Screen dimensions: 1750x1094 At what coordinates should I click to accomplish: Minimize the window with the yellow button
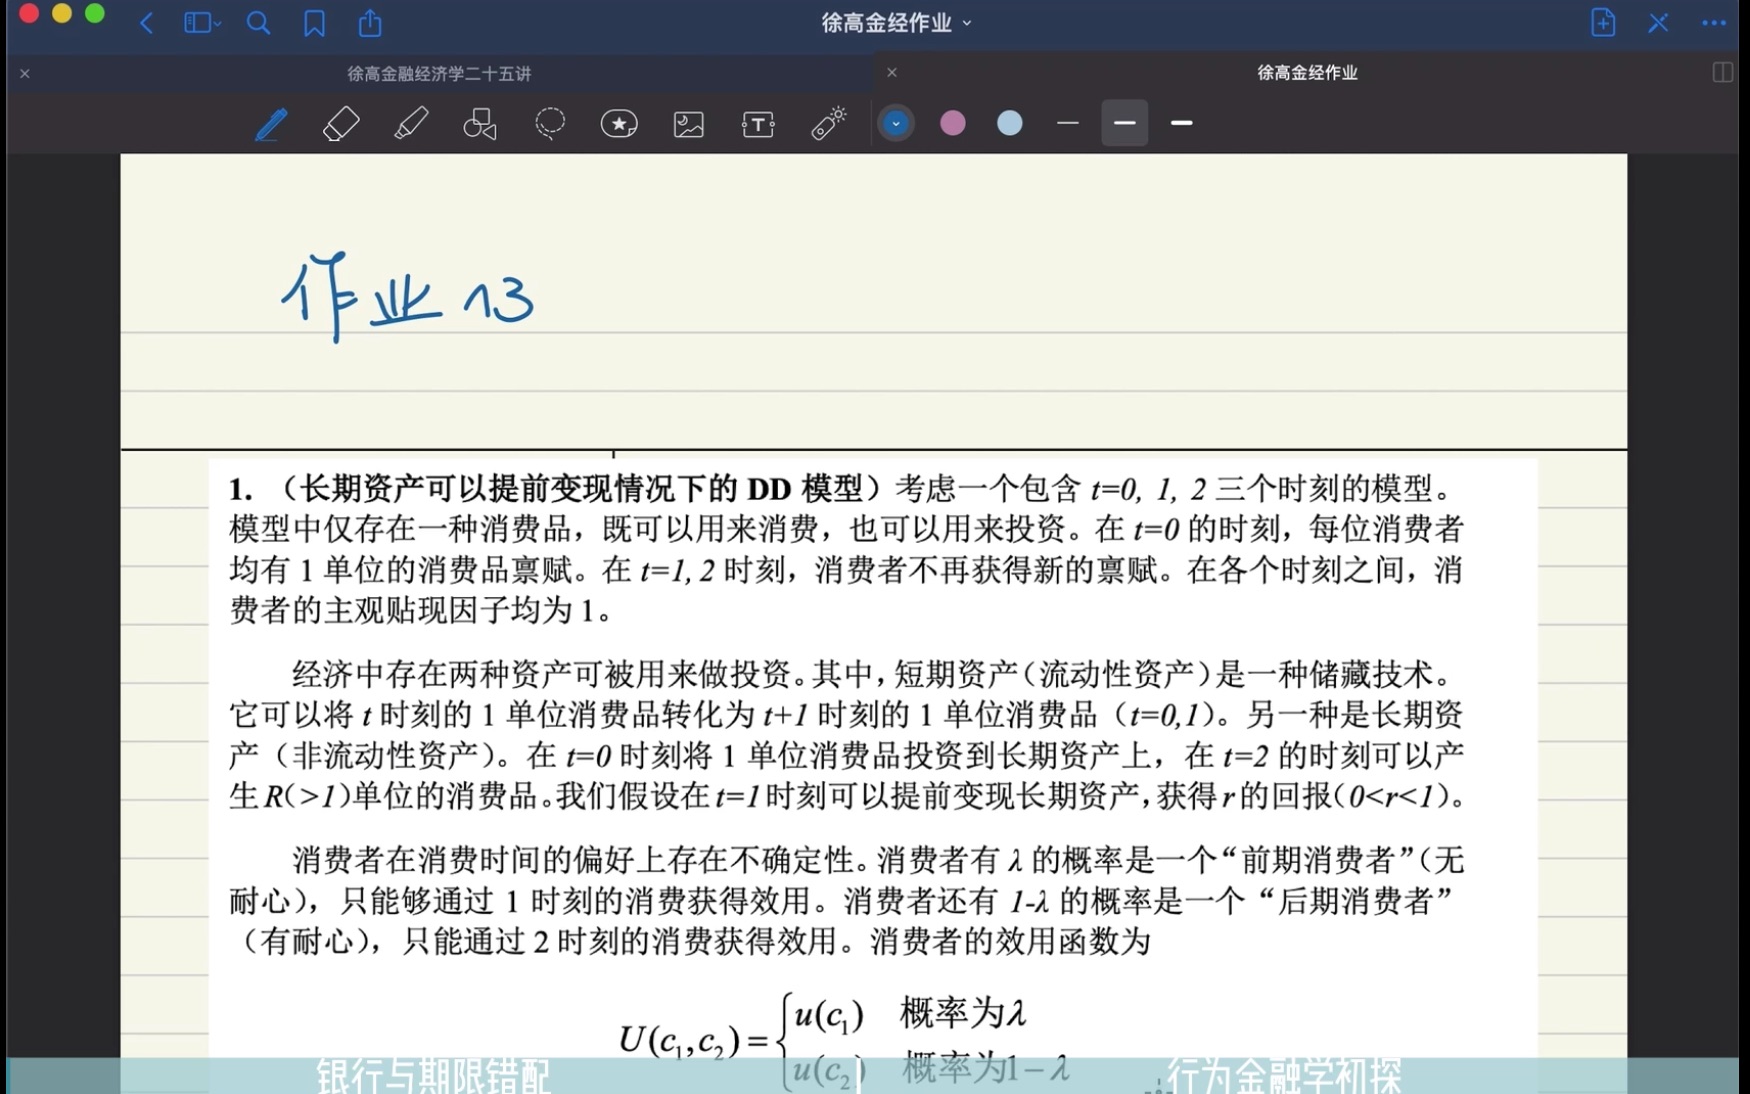tap(62, 14)
